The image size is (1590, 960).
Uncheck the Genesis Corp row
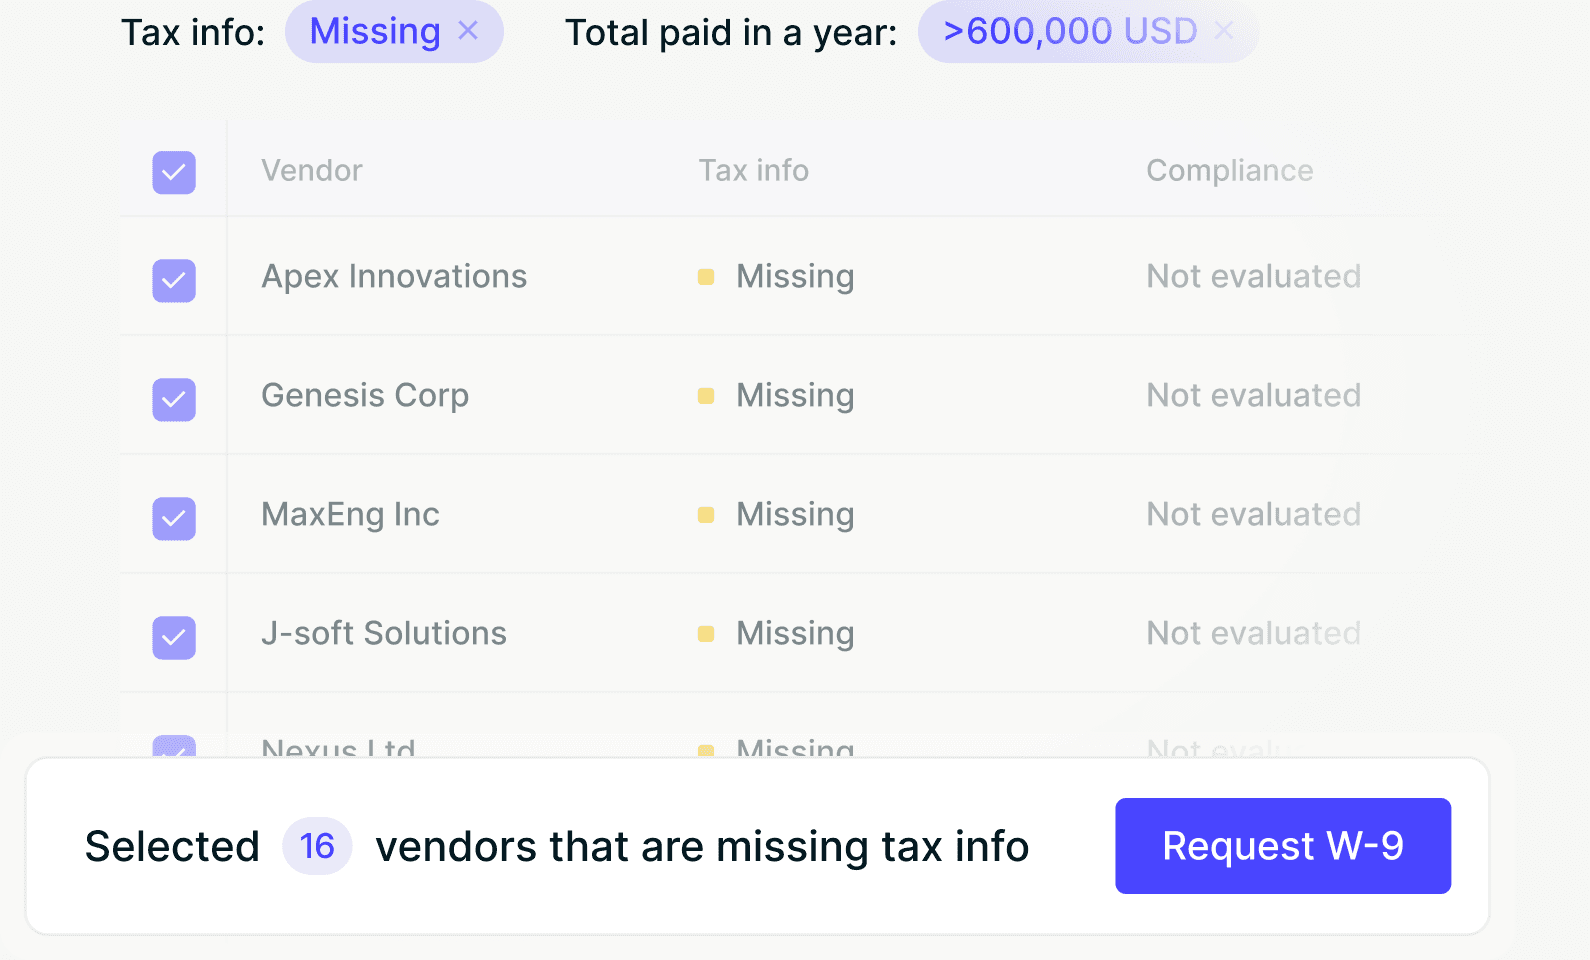point(174,400)
